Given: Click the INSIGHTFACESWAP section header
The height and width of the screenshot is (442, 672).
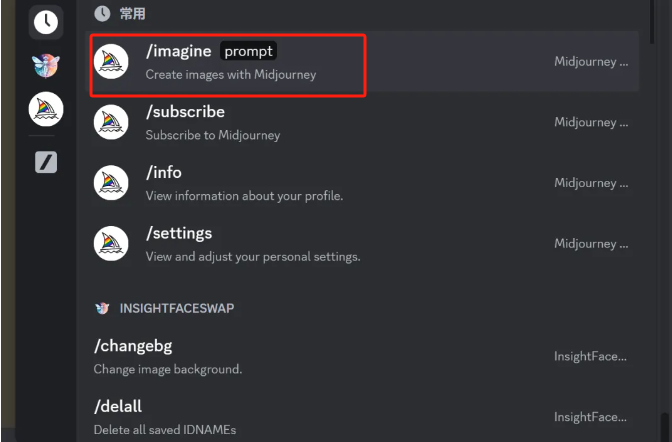Looking at the screenshot, I should (x=177, y=308).
